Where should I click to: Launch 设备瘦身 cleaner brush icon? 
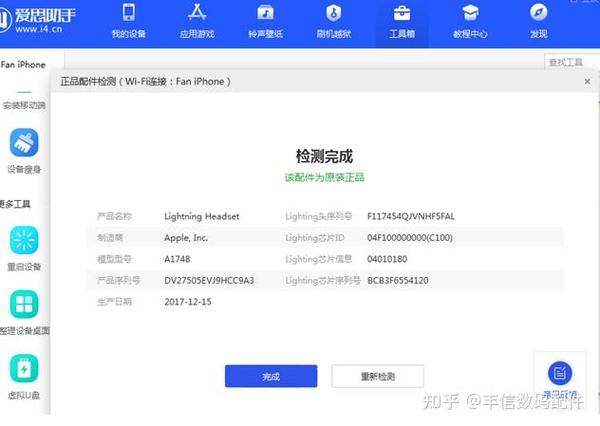[x=24, y=143]
